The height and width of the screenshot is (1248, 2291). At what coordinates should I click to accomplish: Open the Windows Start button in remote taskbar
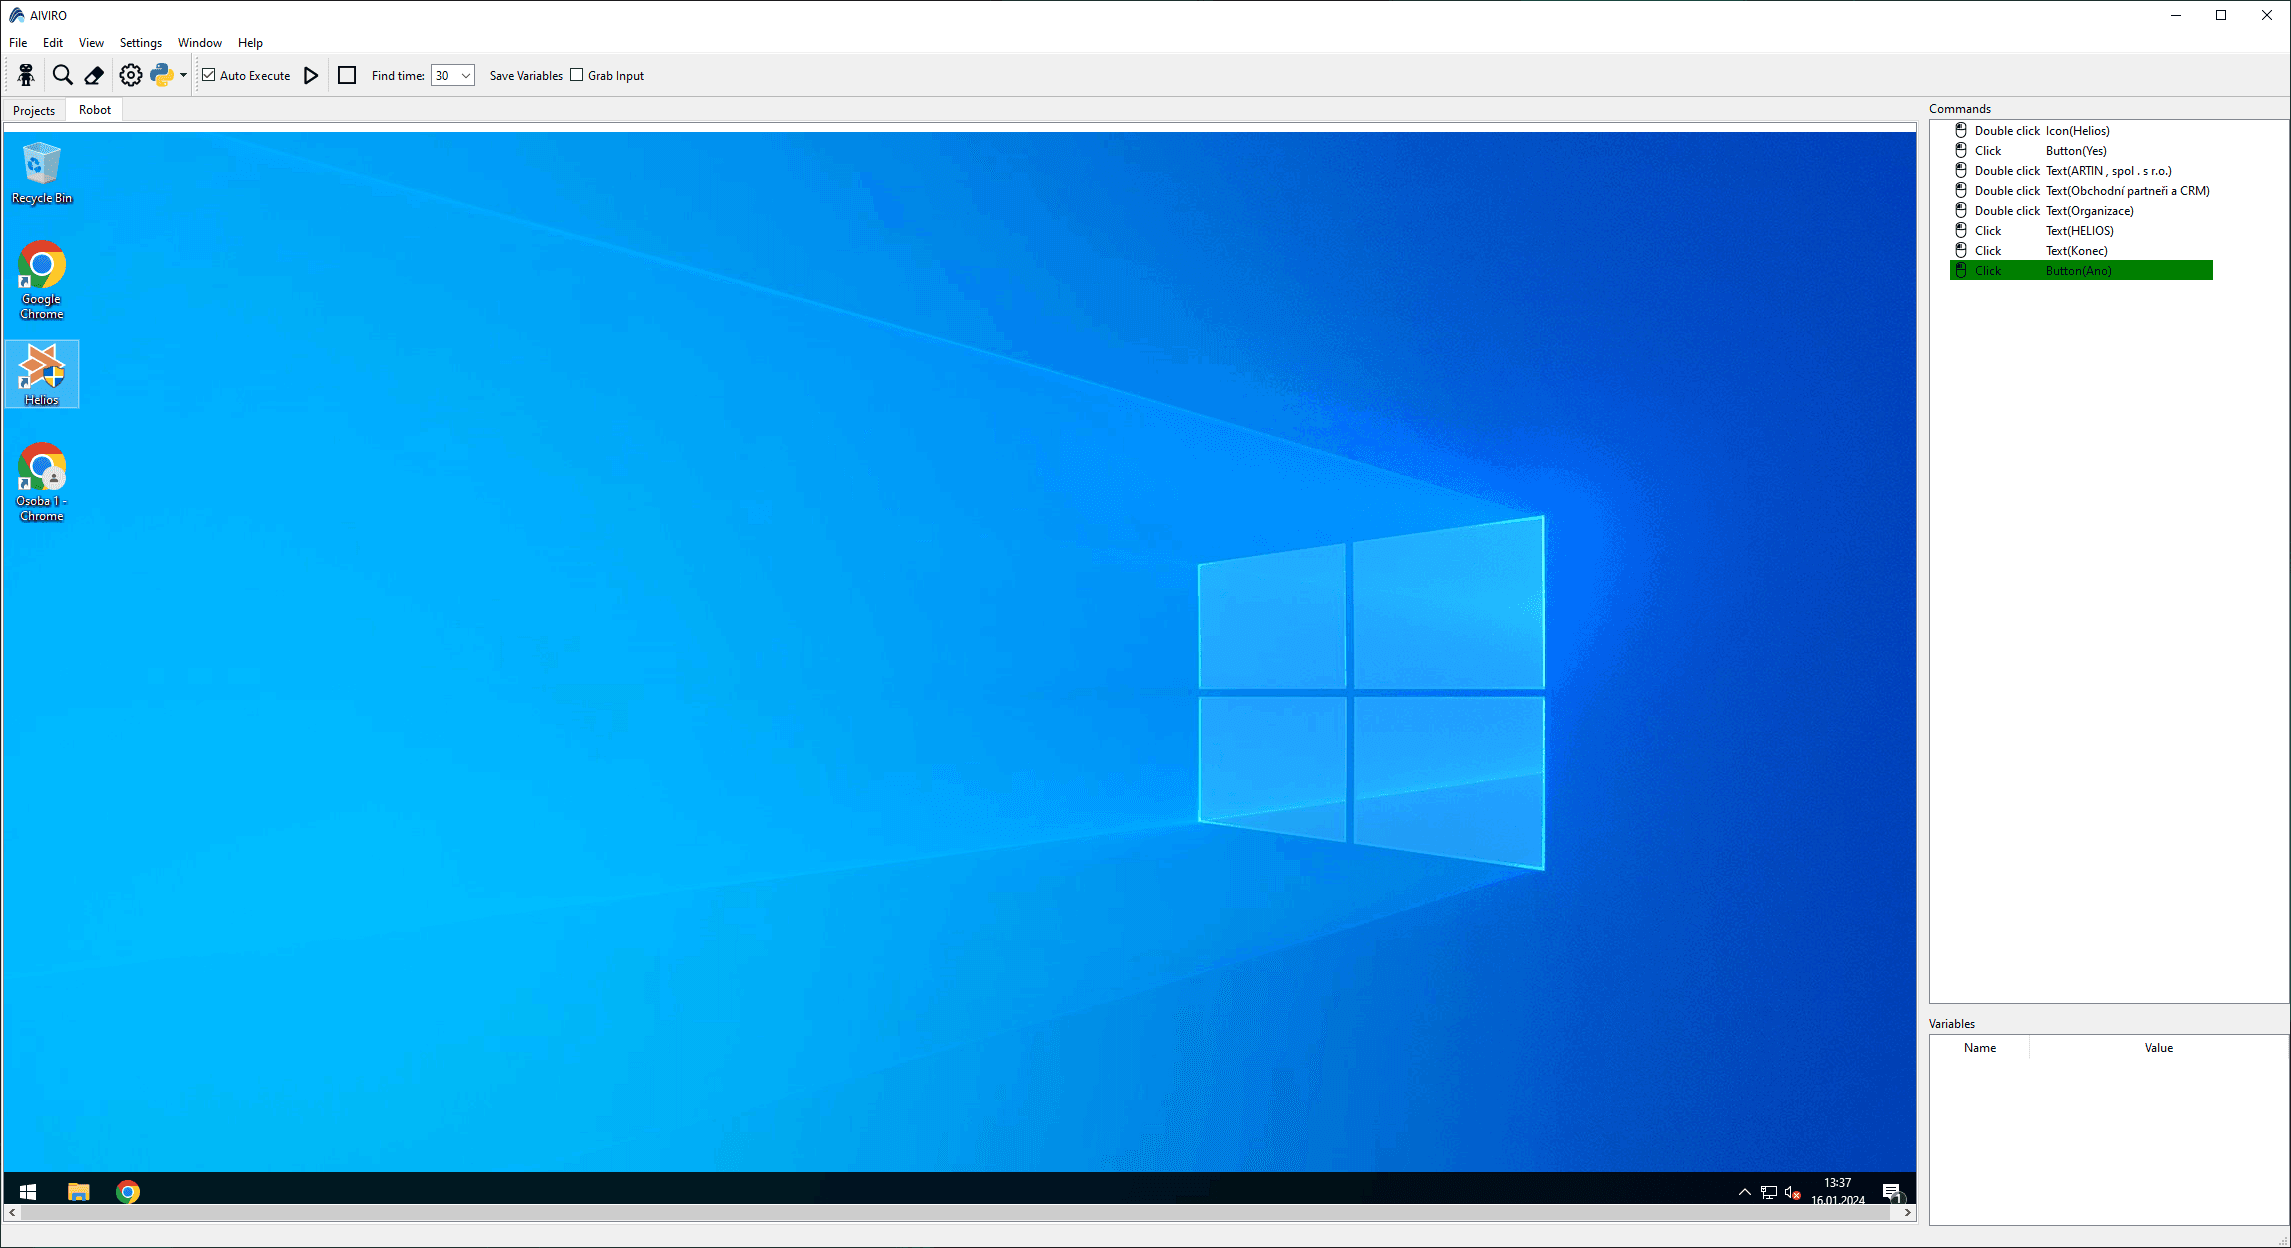point(28,1191)
